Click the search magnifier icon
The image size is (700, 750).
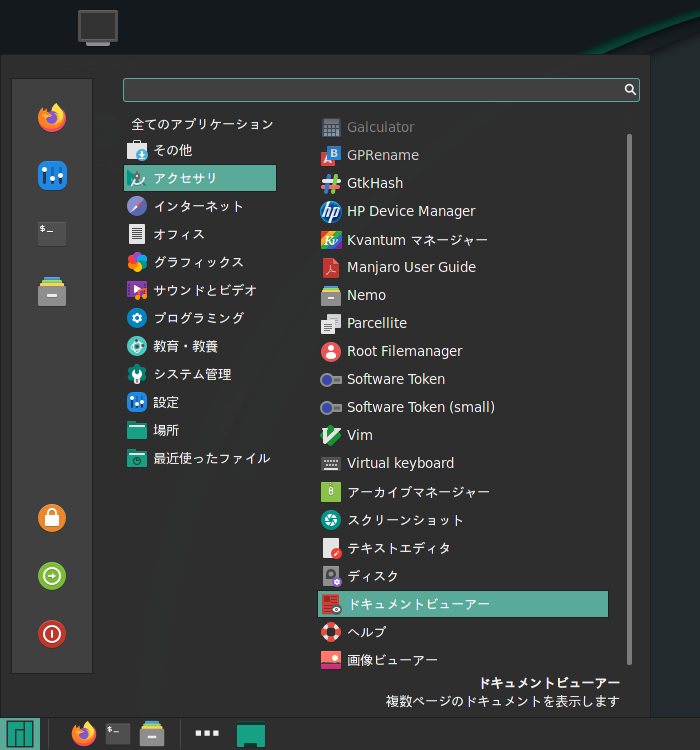coord(630,89)
